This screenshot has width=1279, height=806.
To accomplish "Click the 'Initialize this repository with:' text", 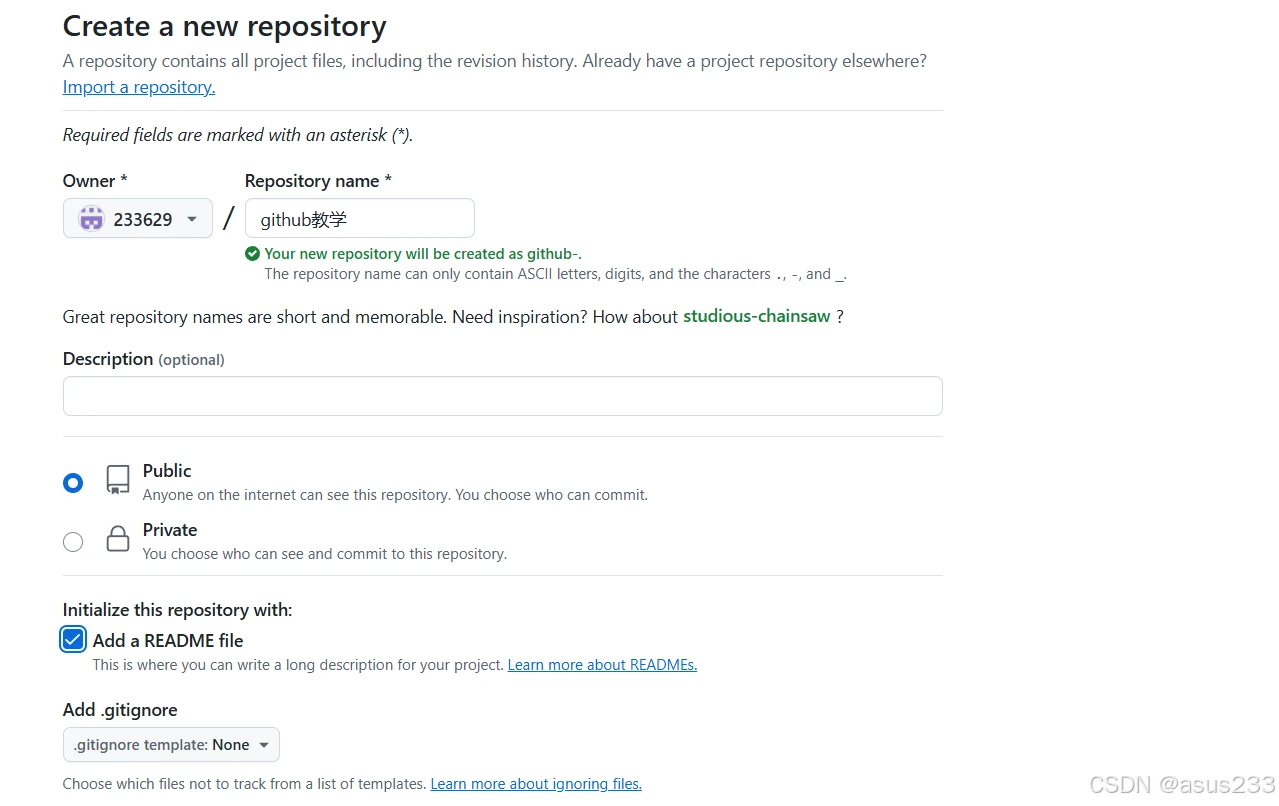I will pyautogui.click(x=177, y=610).
